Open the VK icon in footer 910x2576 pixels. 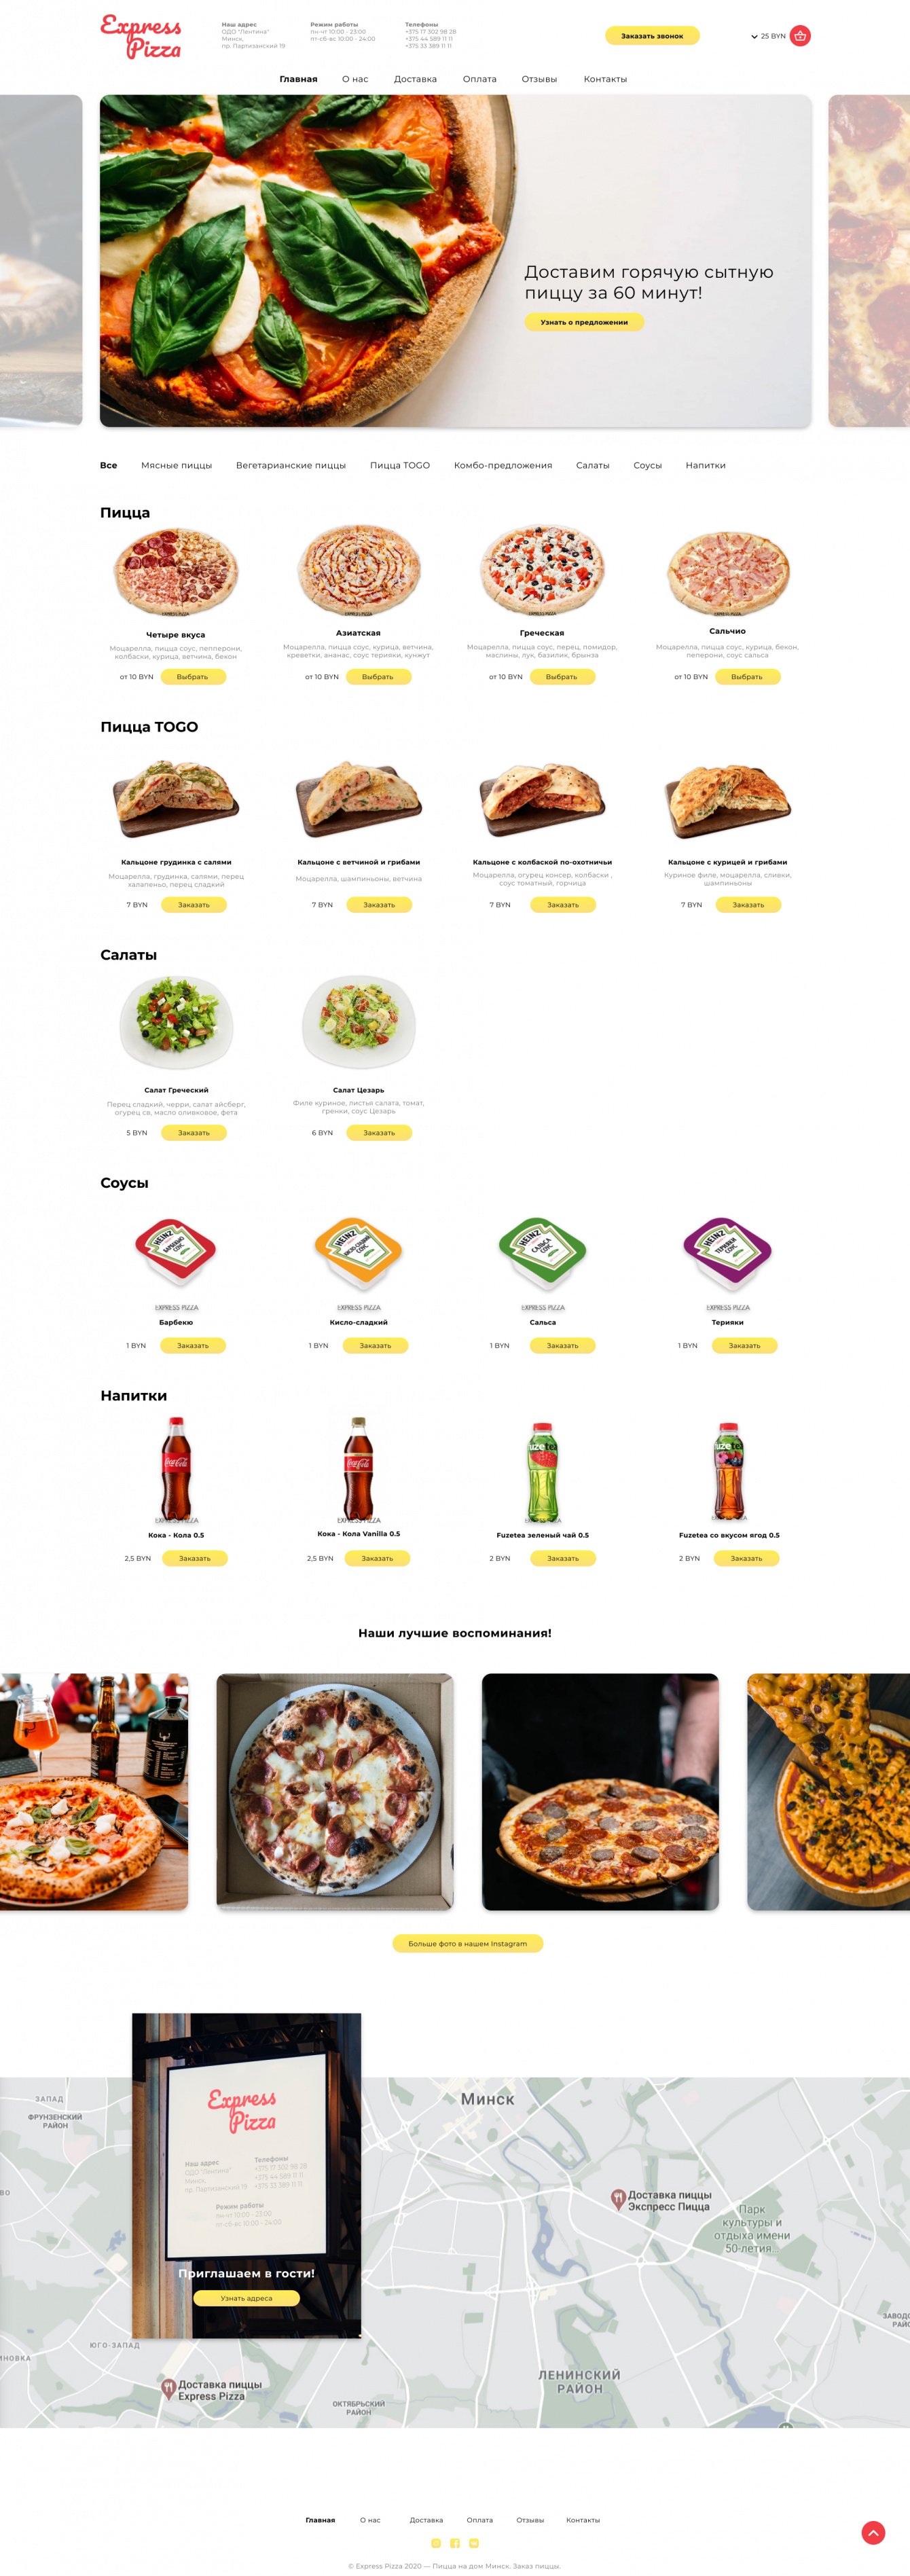[x=474, y=2542]
